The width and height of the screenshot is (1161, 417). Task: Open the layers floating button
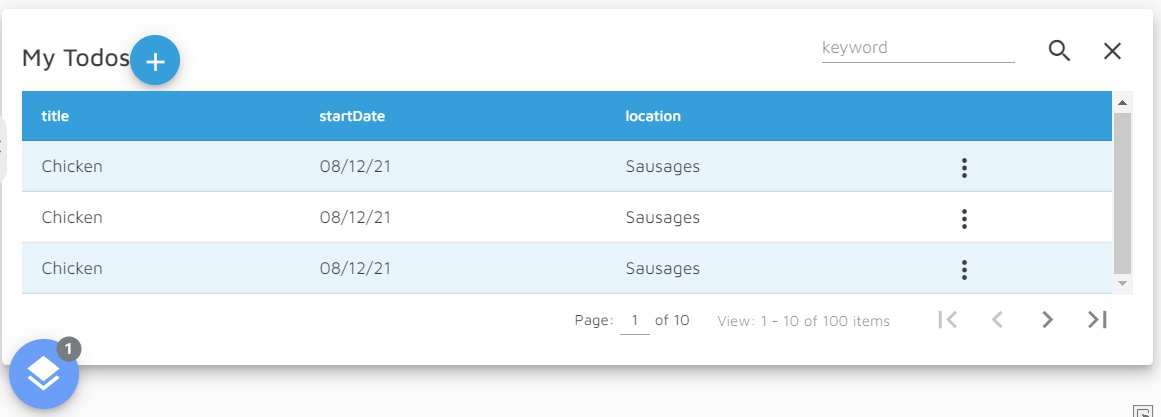pyautogui.click(x=44, y=373)
